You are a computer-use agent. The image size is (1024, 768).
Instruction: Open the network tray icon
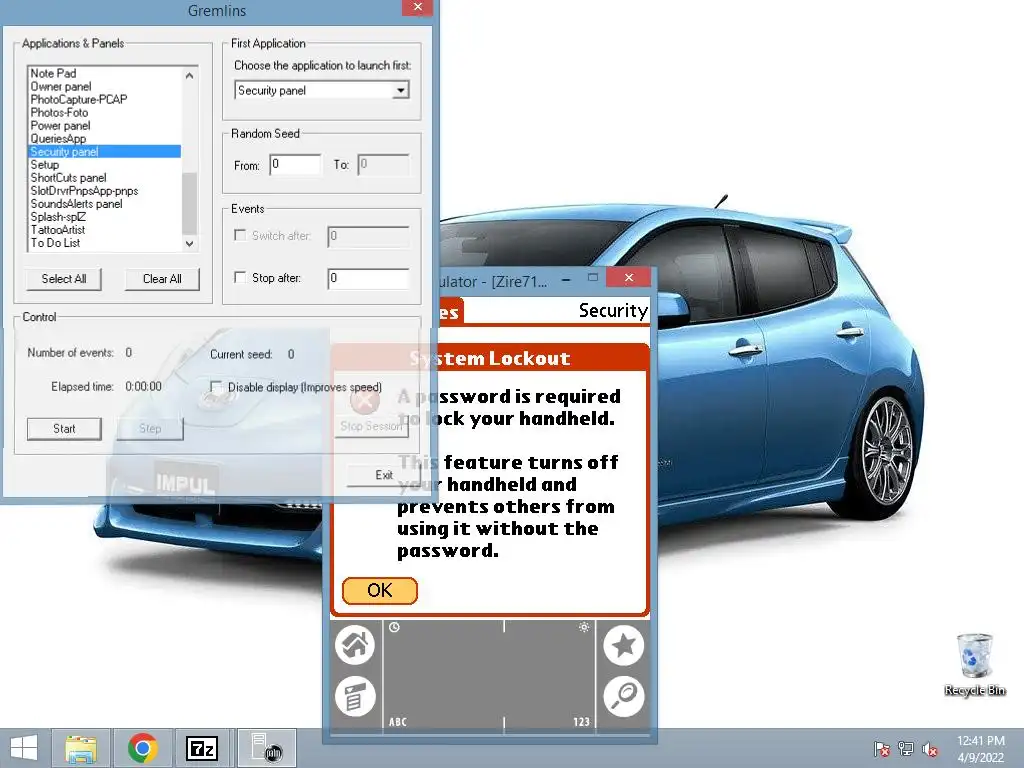906,749
